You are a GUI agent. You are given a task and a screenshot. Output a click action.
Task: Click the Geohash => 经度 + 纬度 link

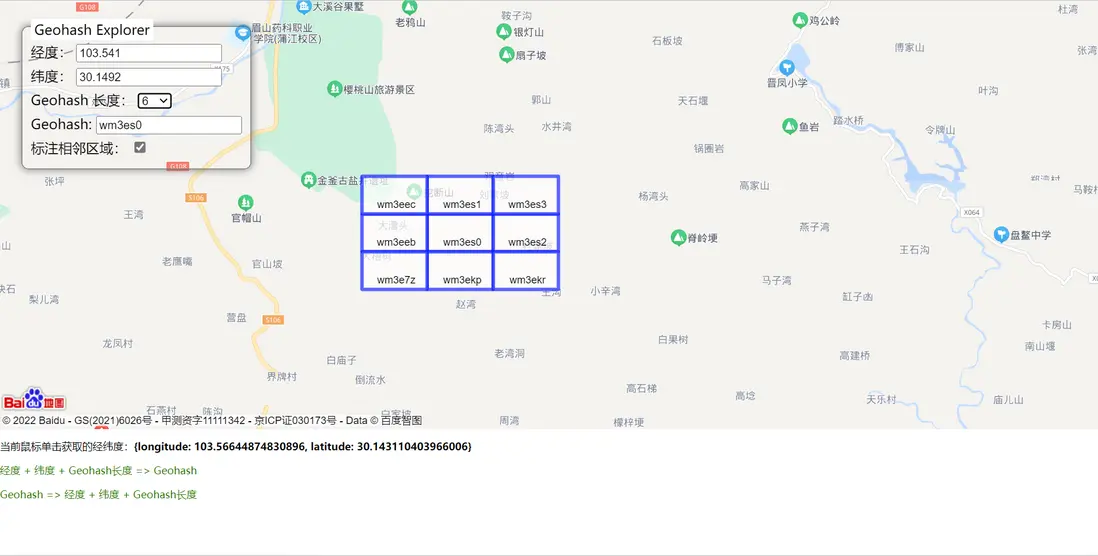pos(98,494)
